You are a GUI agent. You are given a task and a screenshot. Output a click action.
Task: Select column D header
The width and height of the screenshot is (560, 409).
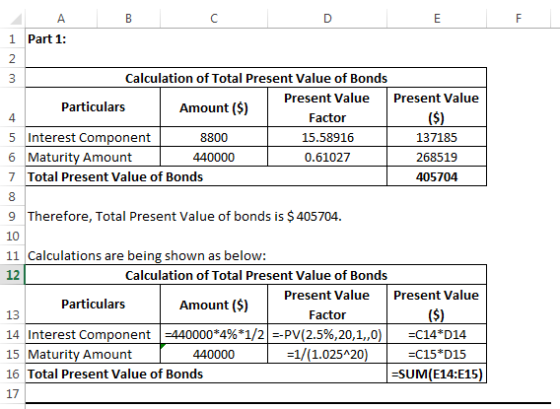point(327,18)
